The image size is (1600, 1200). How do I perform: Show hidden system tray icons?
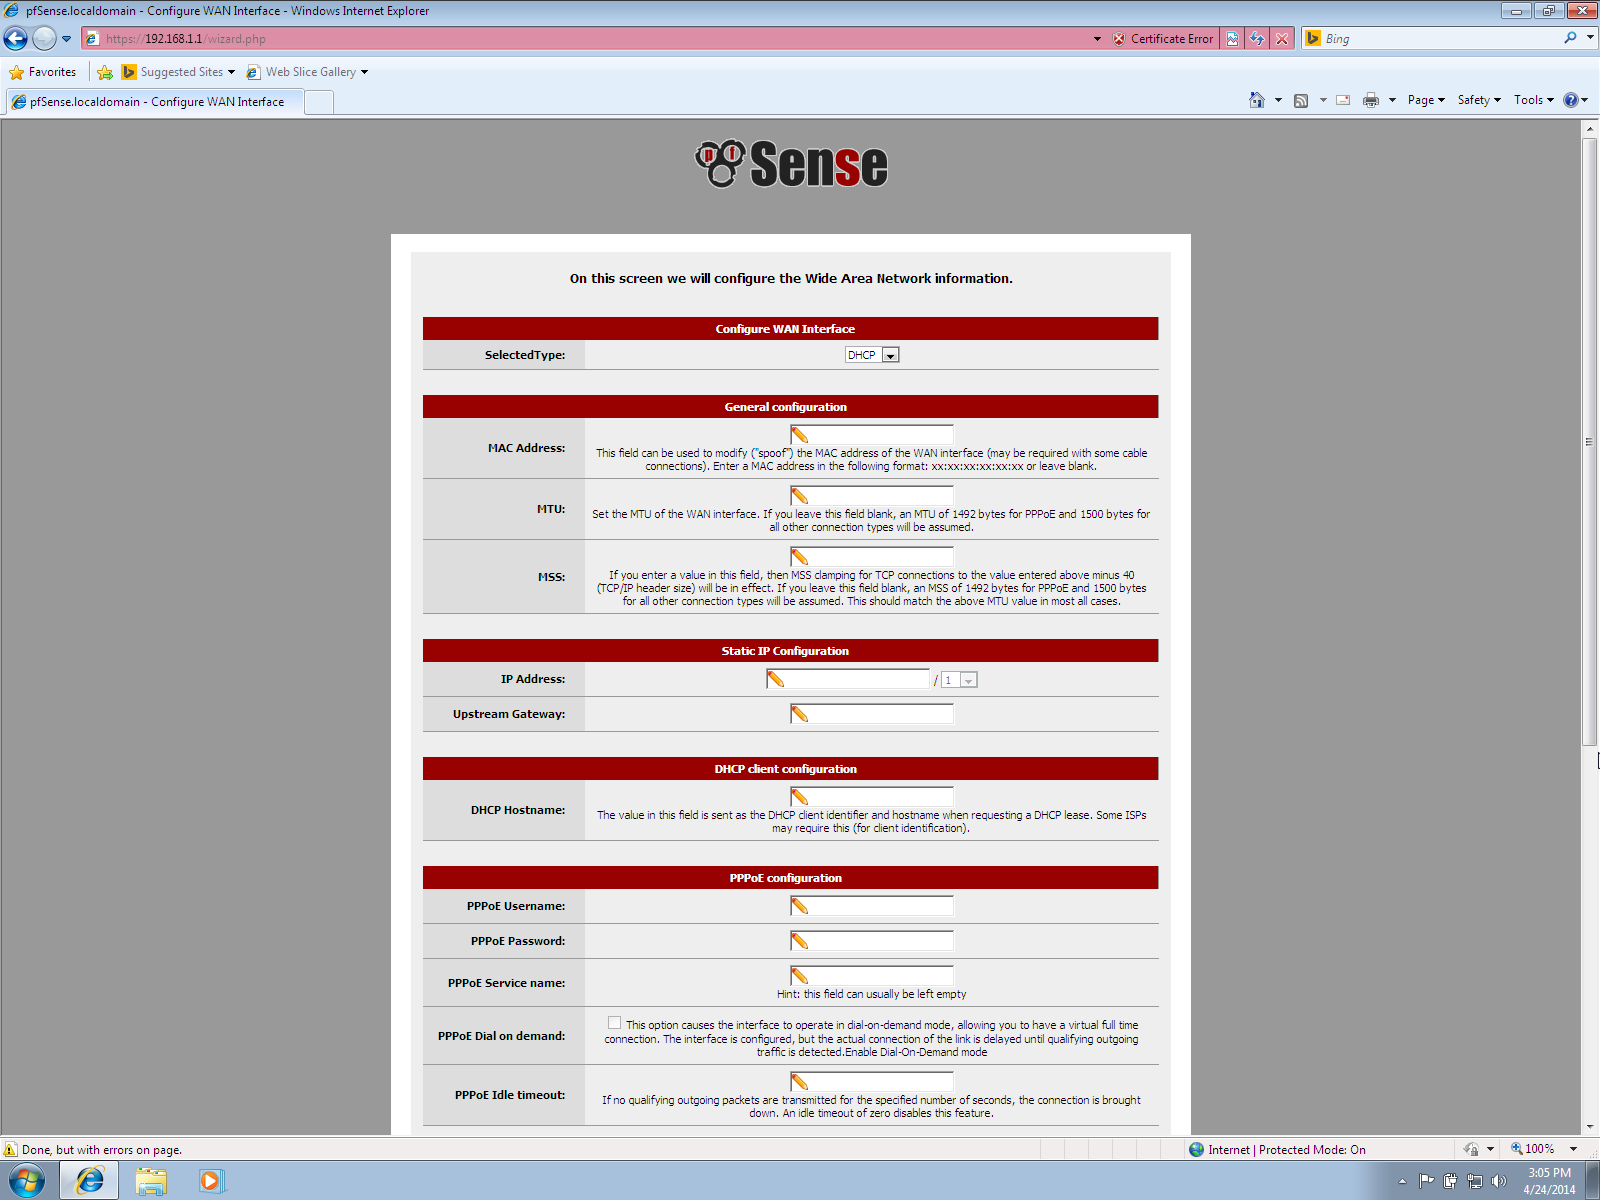[x=1402, y=1182]
